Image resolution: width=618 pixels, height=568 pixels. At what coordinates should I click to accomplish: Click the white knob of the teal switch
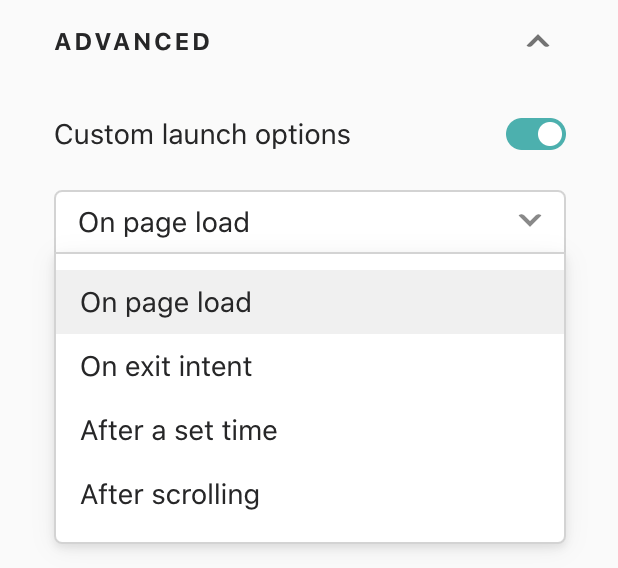(x=550, y=134)
